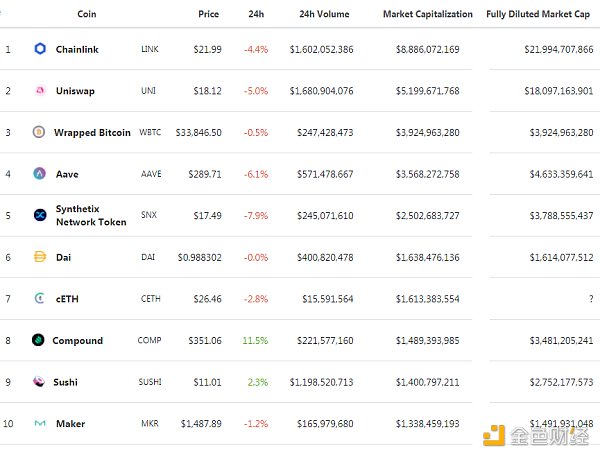
Task: Click Synthetix 24h change -7.9%
Action: pos(256,215)
